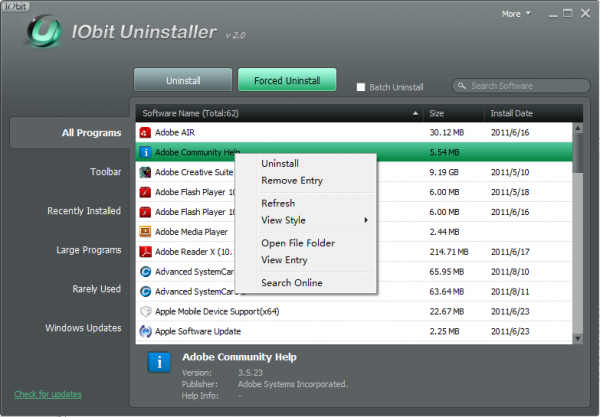Image resolution: width=600 pixels, height=417 pixels.
Task: Click the IObit Uninstaller logo icon
Action: pyautogui.click(x=44, y=31)
